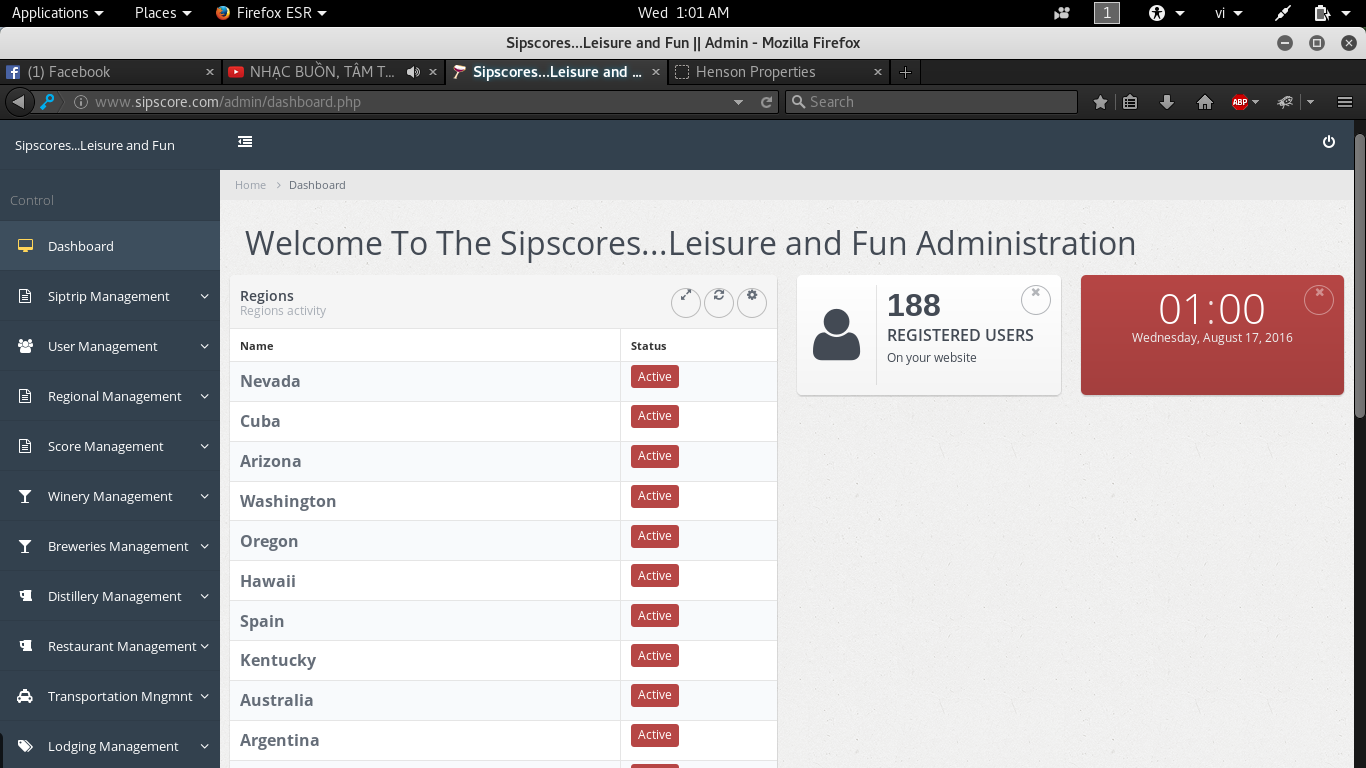Click the downloads icon in Firefox toolbar
The height and width of the screenshot is (768, 1366).
pyautogui.click(x=1167, y=101)
